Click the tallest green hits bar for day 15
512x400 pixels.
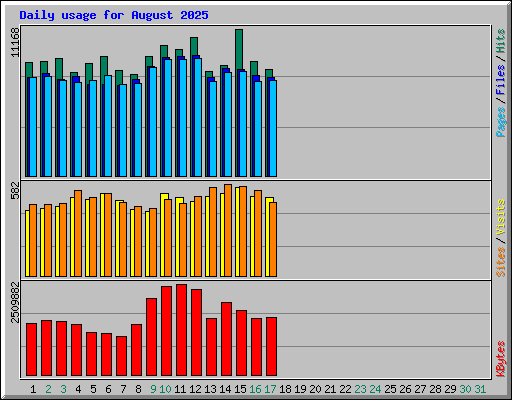click(239, 49)
